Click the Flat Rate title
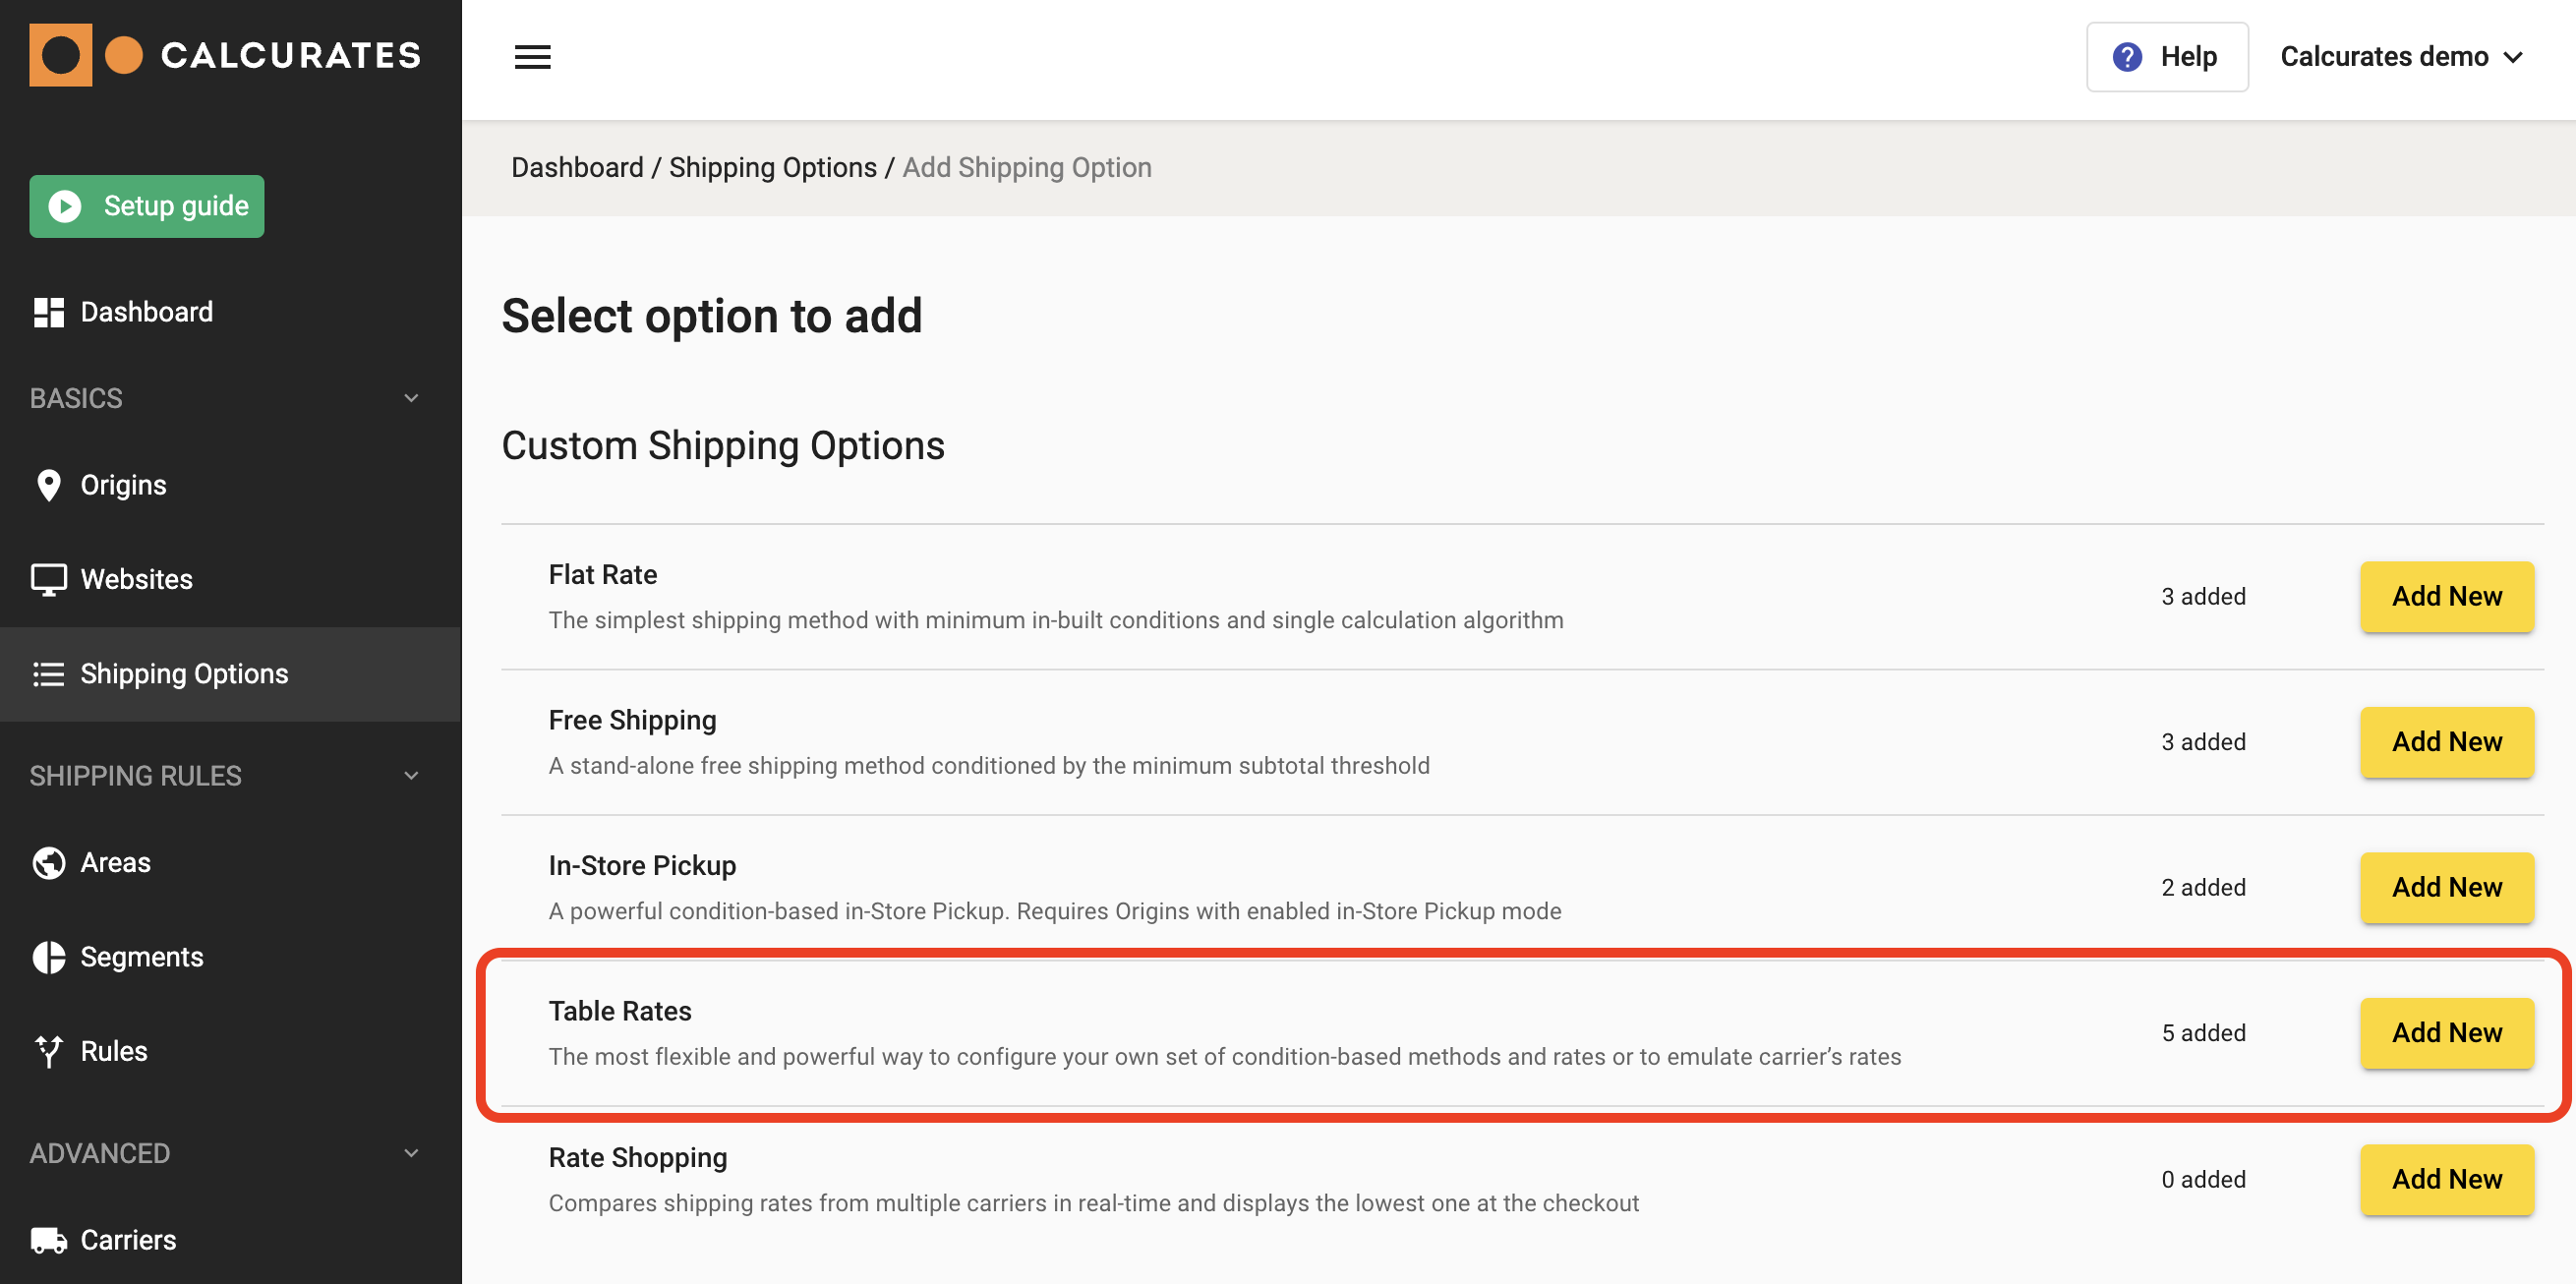Viewport: 2576px width, 1284px height. (x=603, y=574)
